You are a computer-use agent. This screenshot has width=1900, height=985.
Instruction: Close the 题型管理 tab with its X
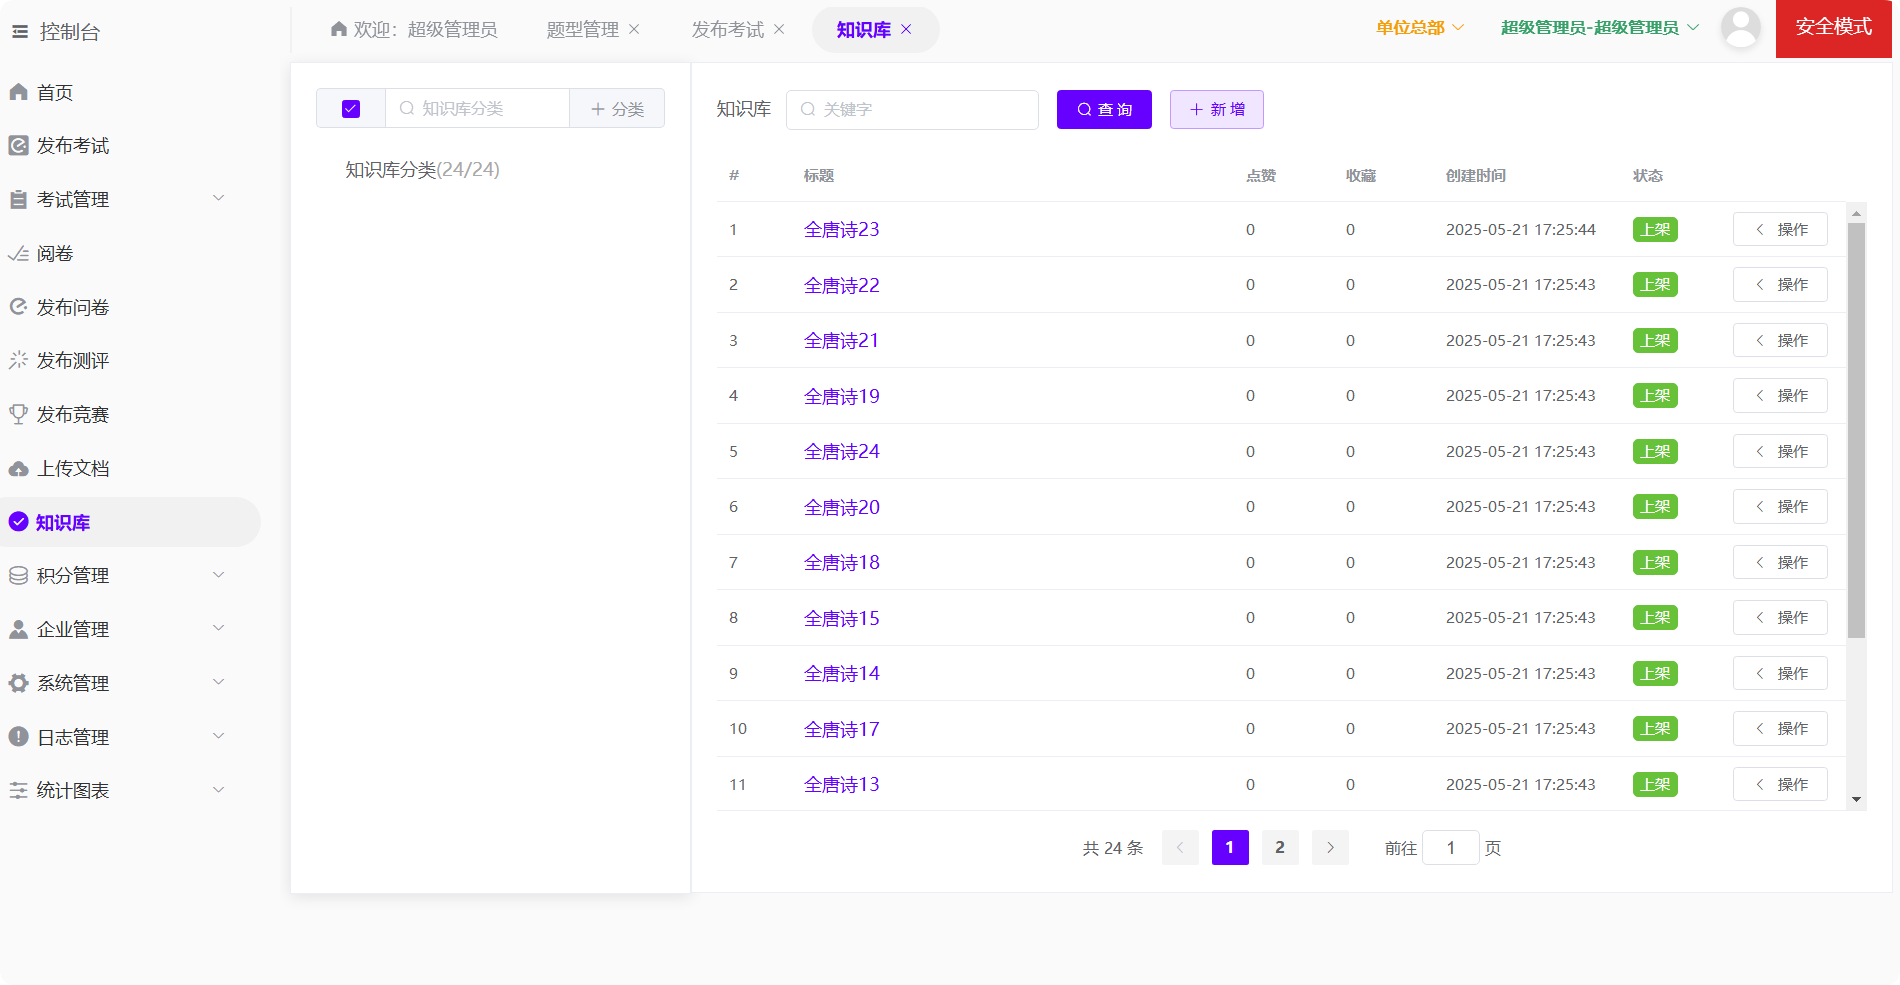coord(634,30)
